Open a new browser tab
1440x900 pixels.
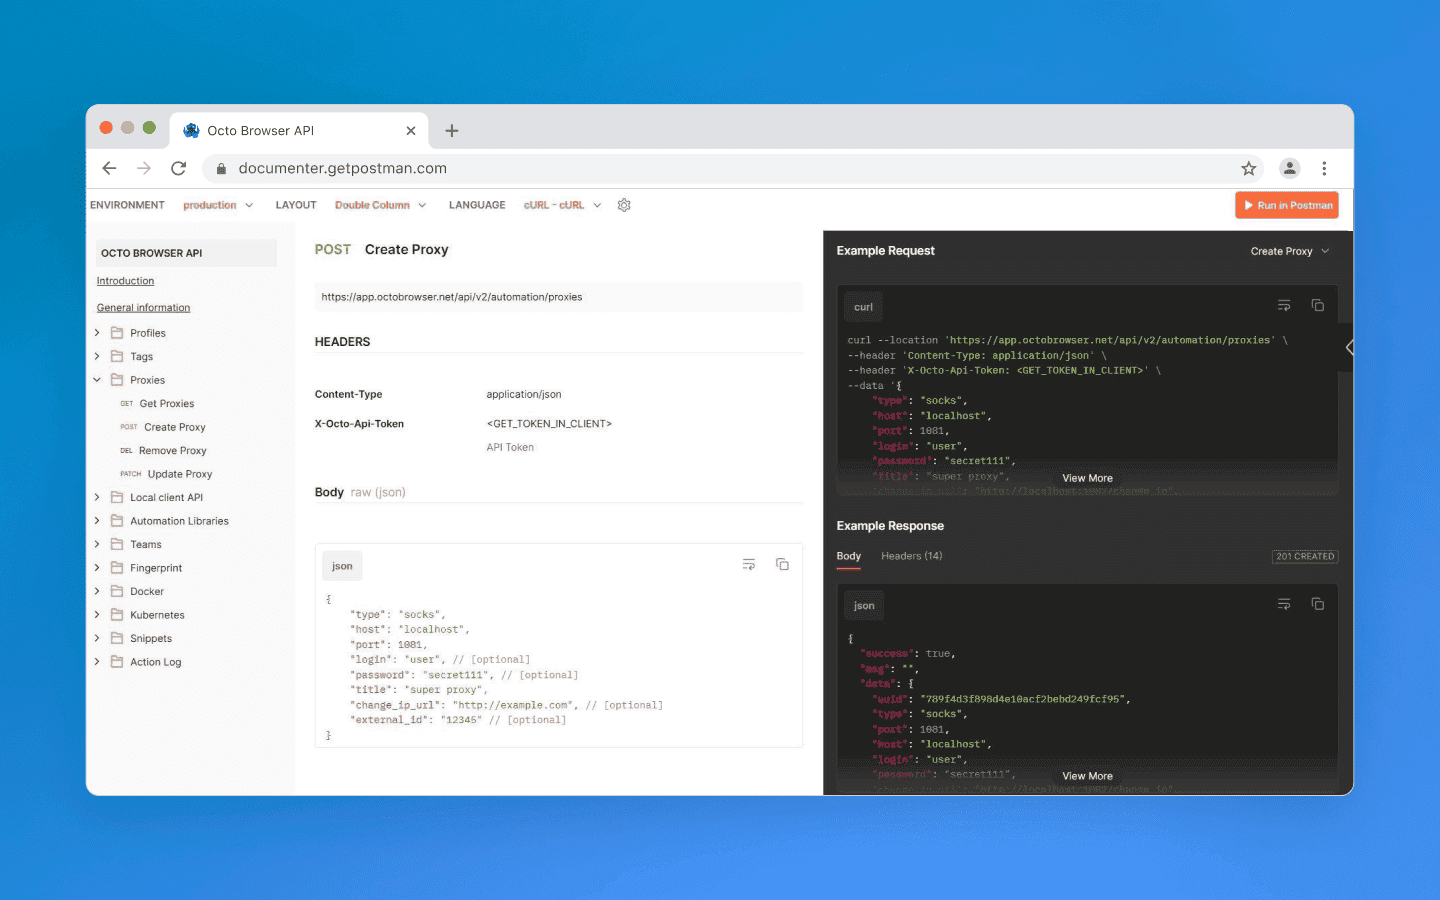click(452, 131)
